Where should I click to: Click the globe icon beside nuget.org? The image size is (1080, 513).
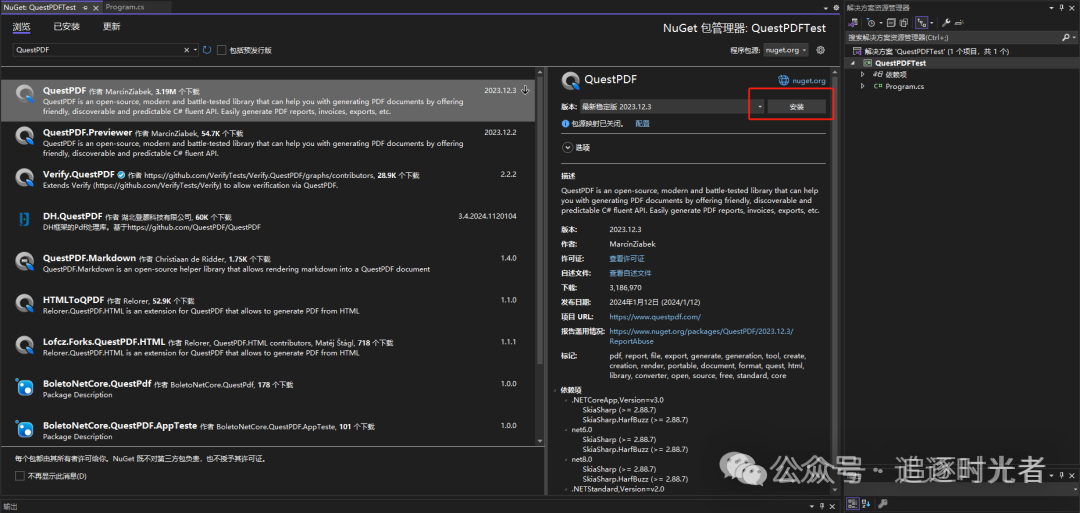[x=784, y=81]
